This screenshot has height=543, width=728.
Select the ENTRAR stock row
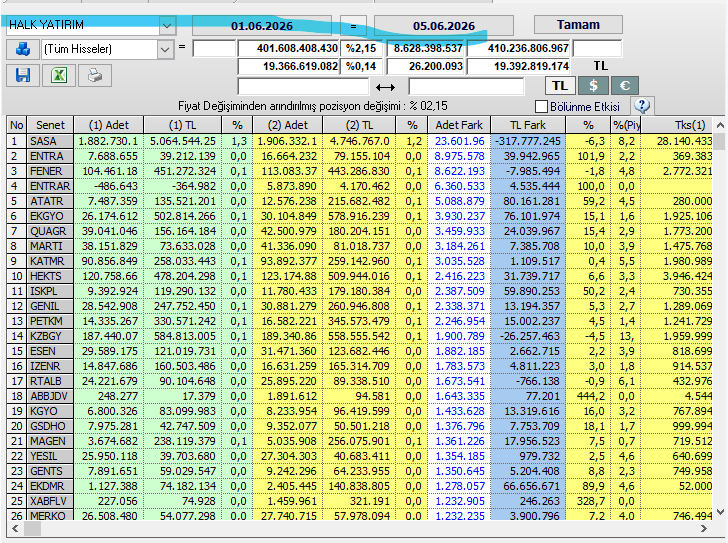[359, 186]
